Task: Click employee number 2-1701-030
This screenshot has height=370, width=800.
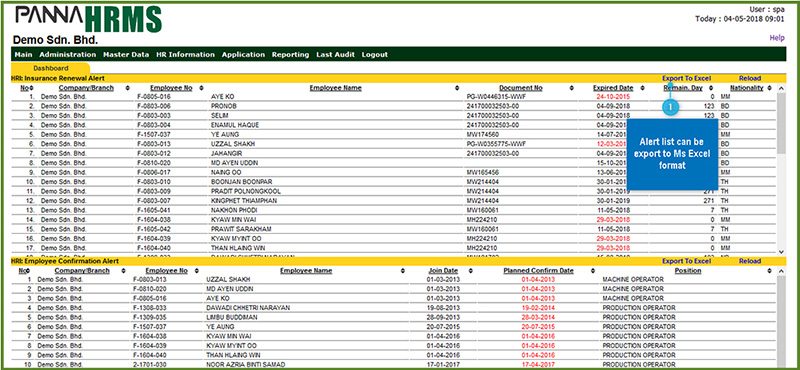Action: click(x=149, y=365)
